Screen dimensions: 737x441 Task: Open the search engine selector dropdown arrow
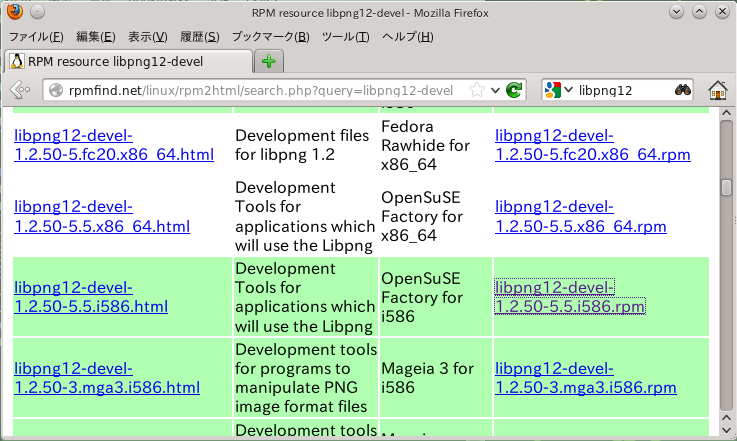pos(568,89)
